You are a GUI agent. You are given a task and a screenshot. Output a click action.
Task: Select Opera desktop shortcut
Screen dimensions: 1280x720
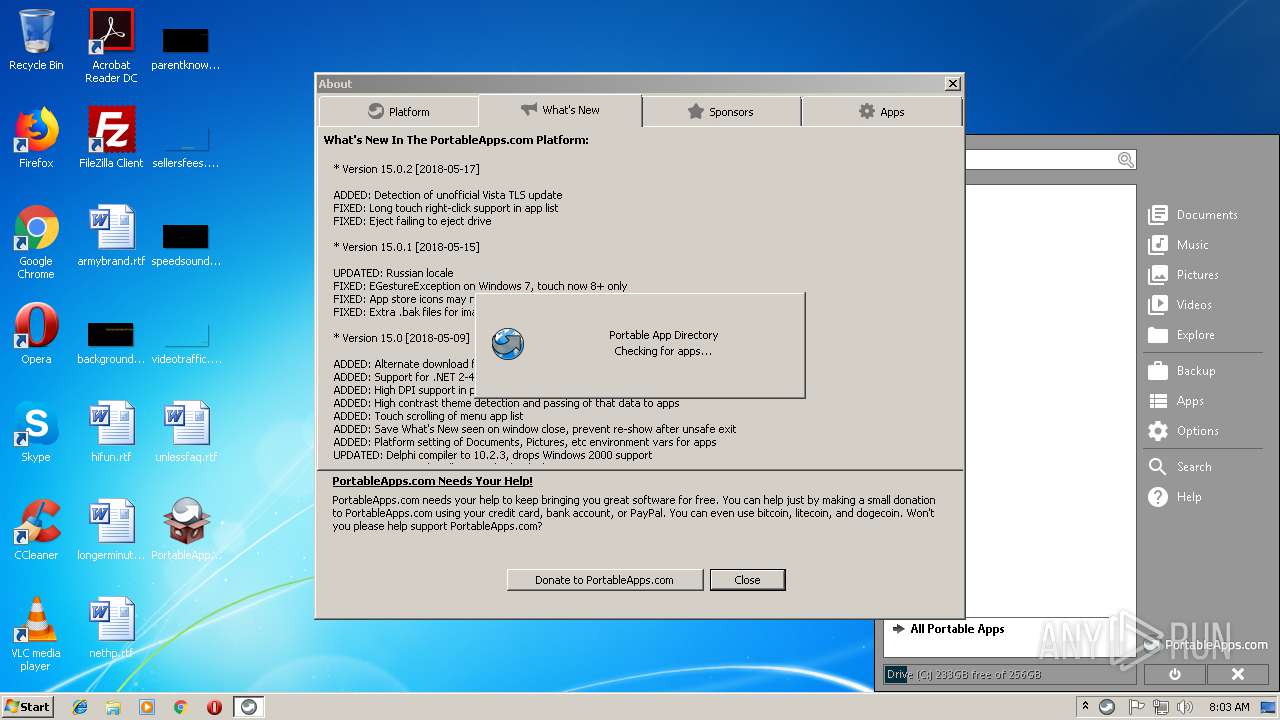coord(36,334)
